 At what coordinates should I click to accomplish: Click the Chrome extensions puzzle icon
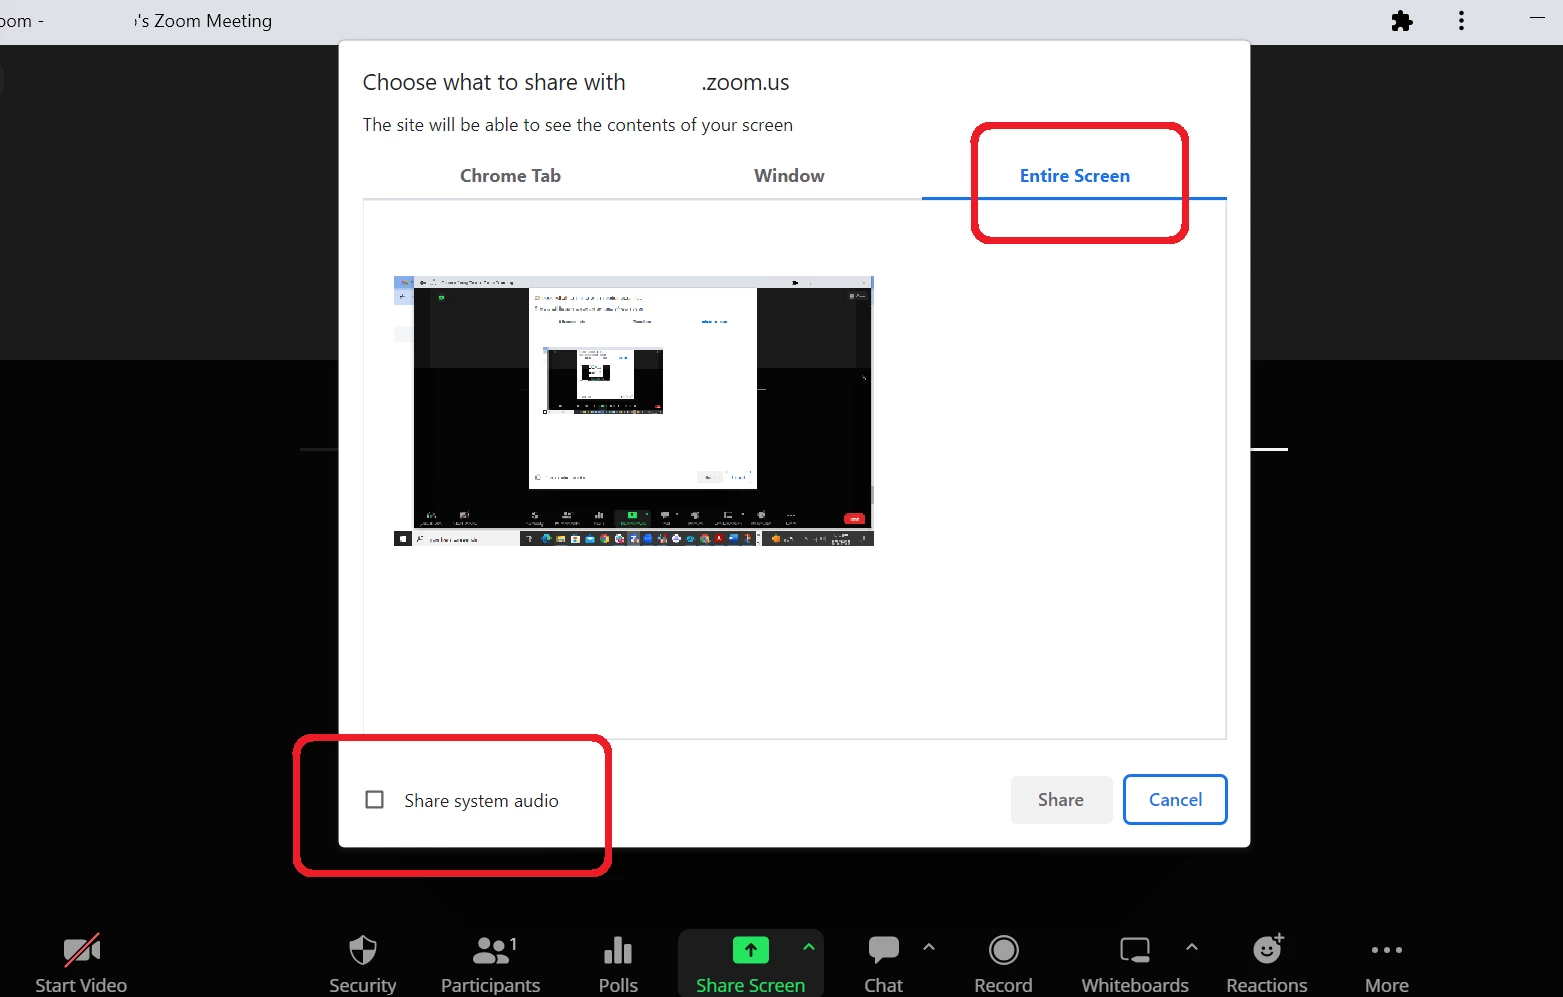click(1402, 21)
